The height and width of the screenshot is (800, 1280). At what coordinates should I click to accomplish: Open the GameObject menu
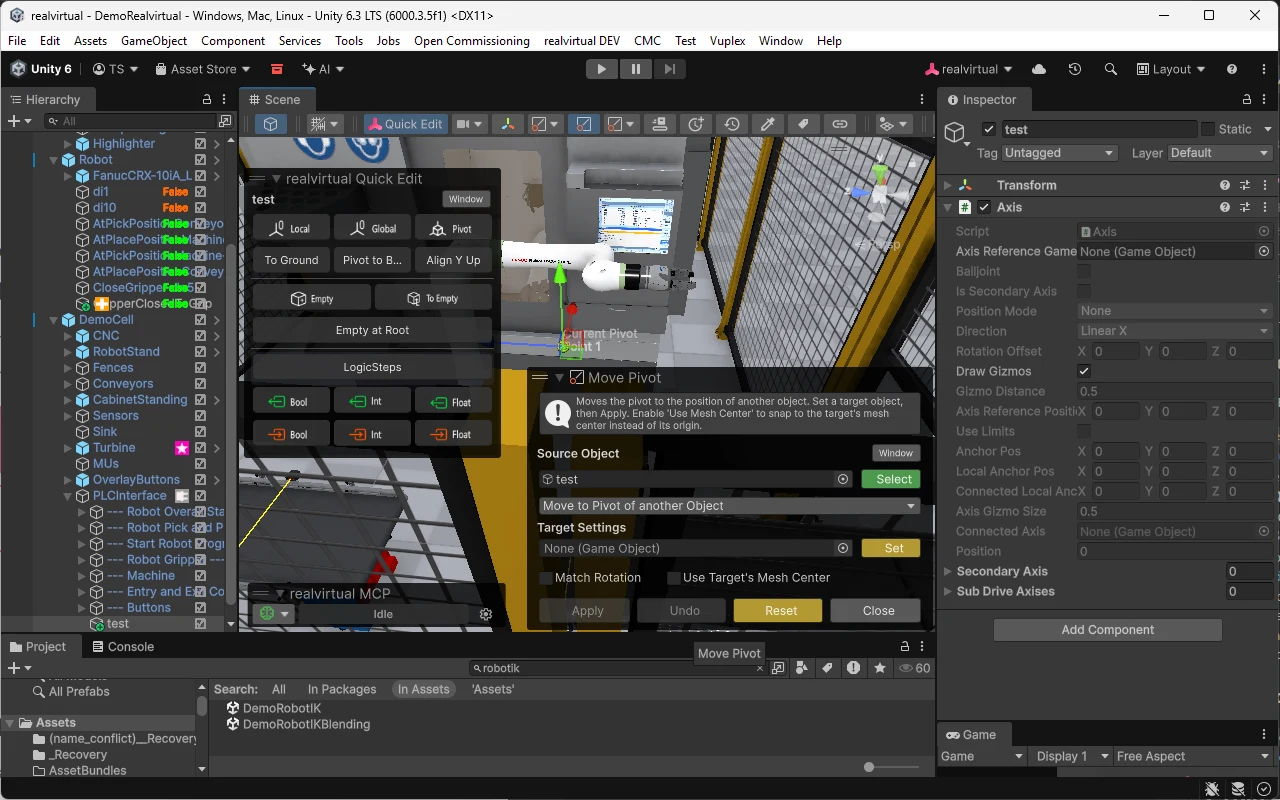(x=154, y=41)
